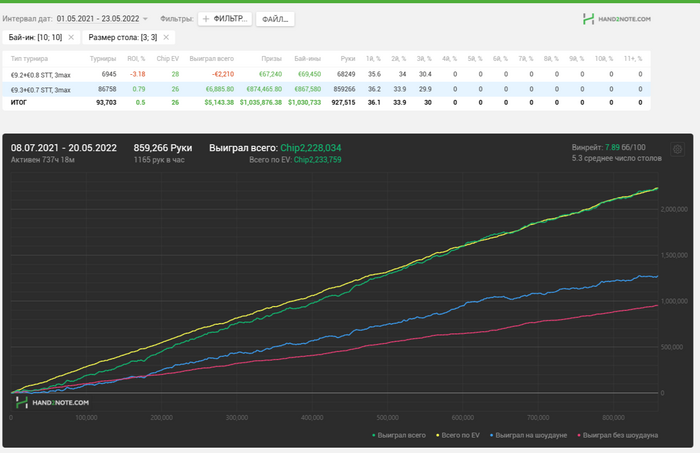
Task: Toggle the Выиграл на шоудауне legend series
Action: [528, 435]
